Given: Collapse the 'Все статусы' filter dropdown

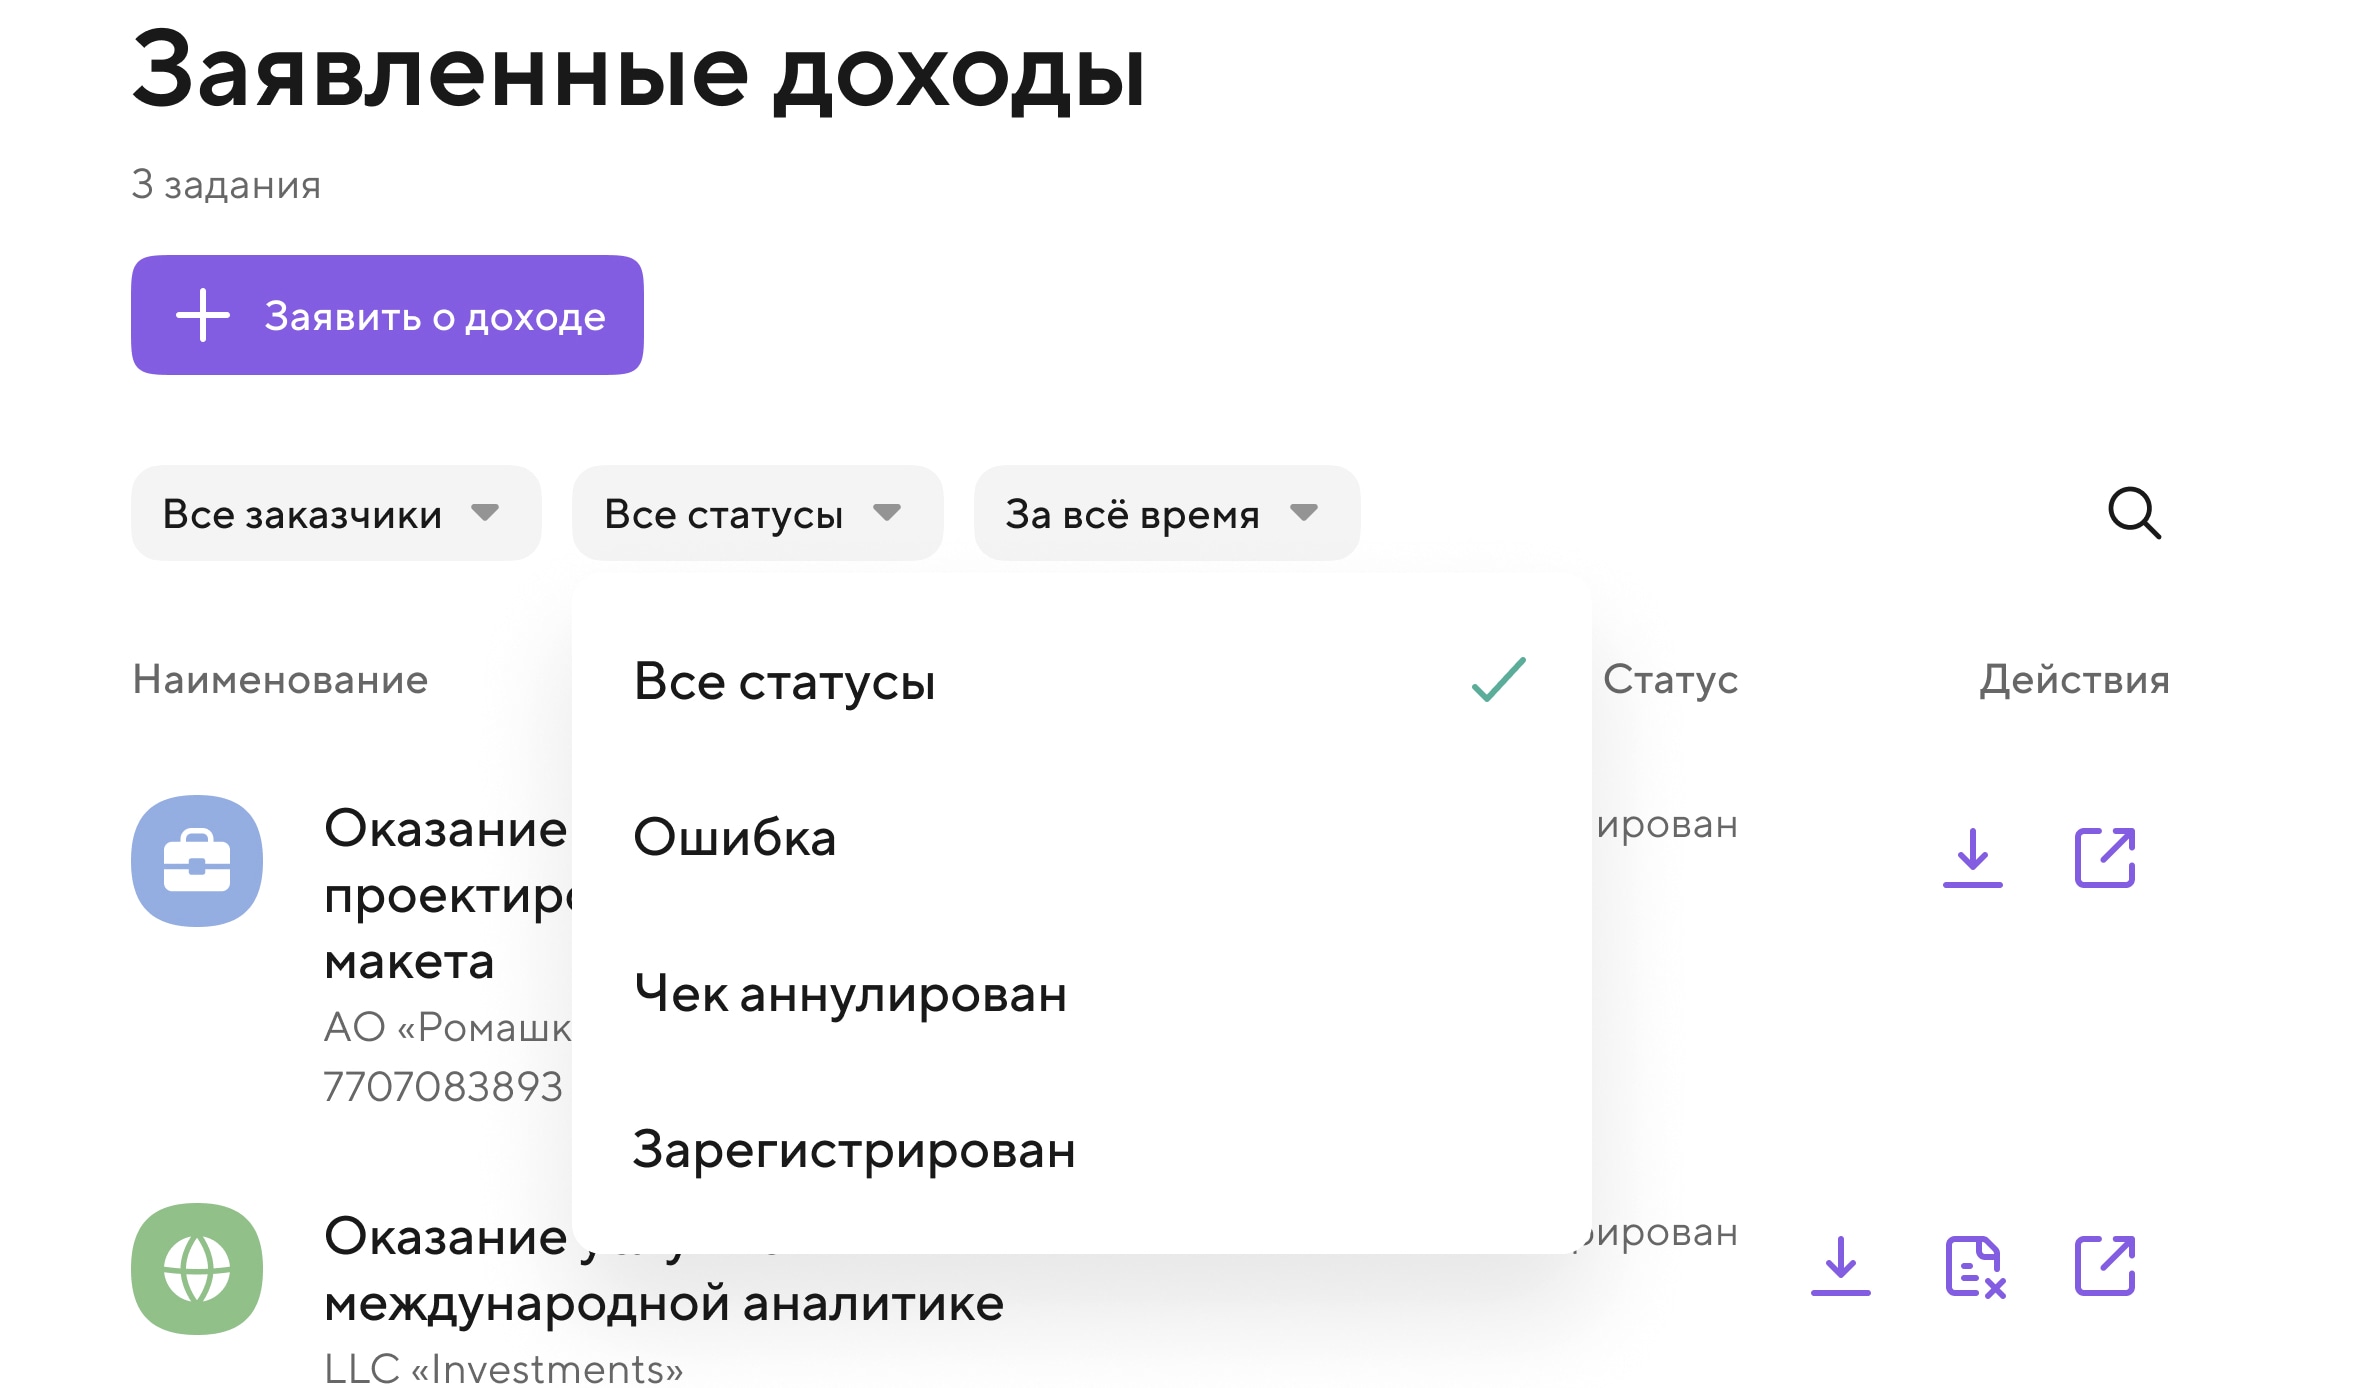Looking at the screenshot, I should pyautogui.click(x=756, y=513).
